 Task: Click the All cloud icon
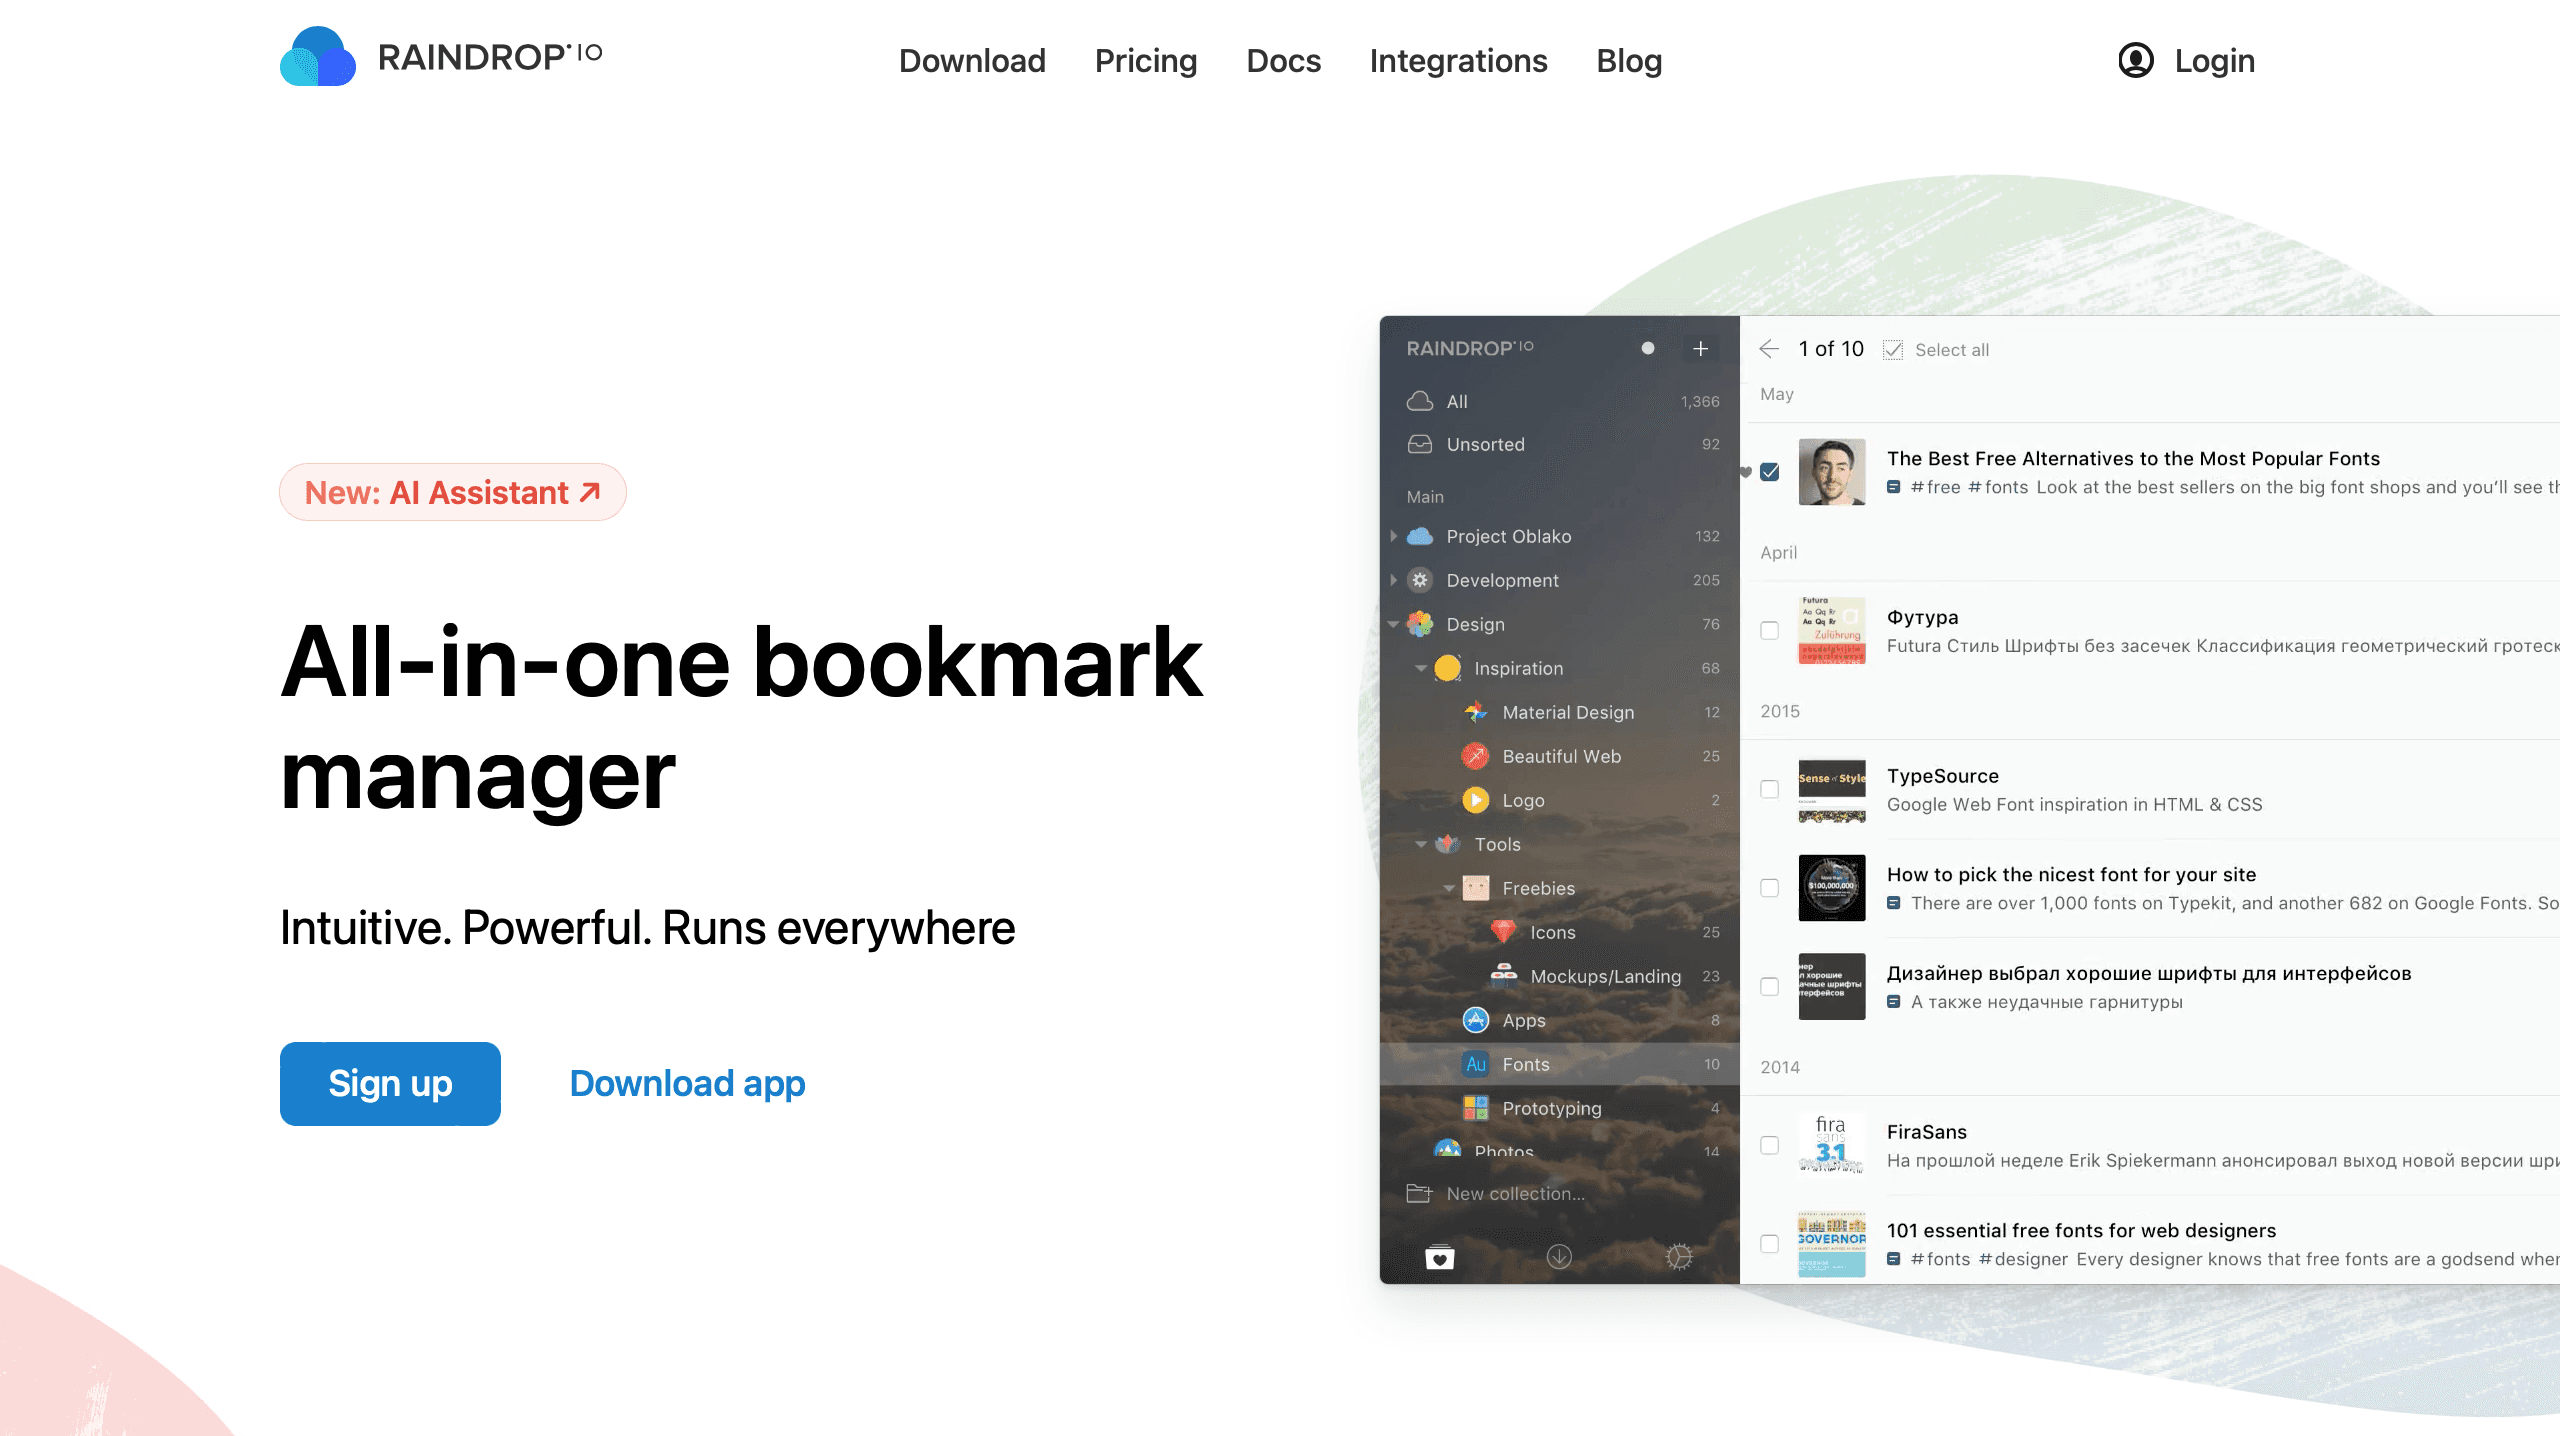(1420, 401)
